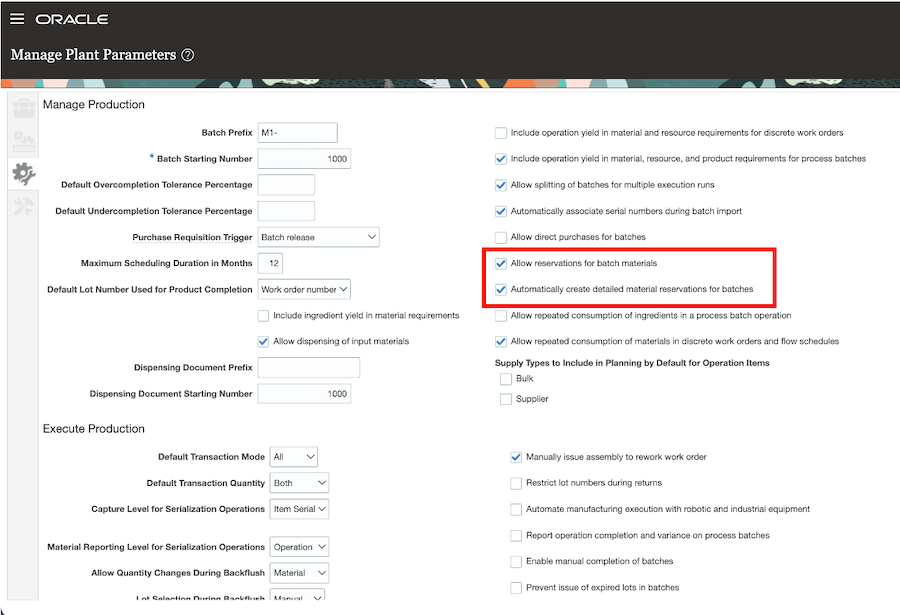Select the crossed tools sidebar icon

tap(24, 206)
